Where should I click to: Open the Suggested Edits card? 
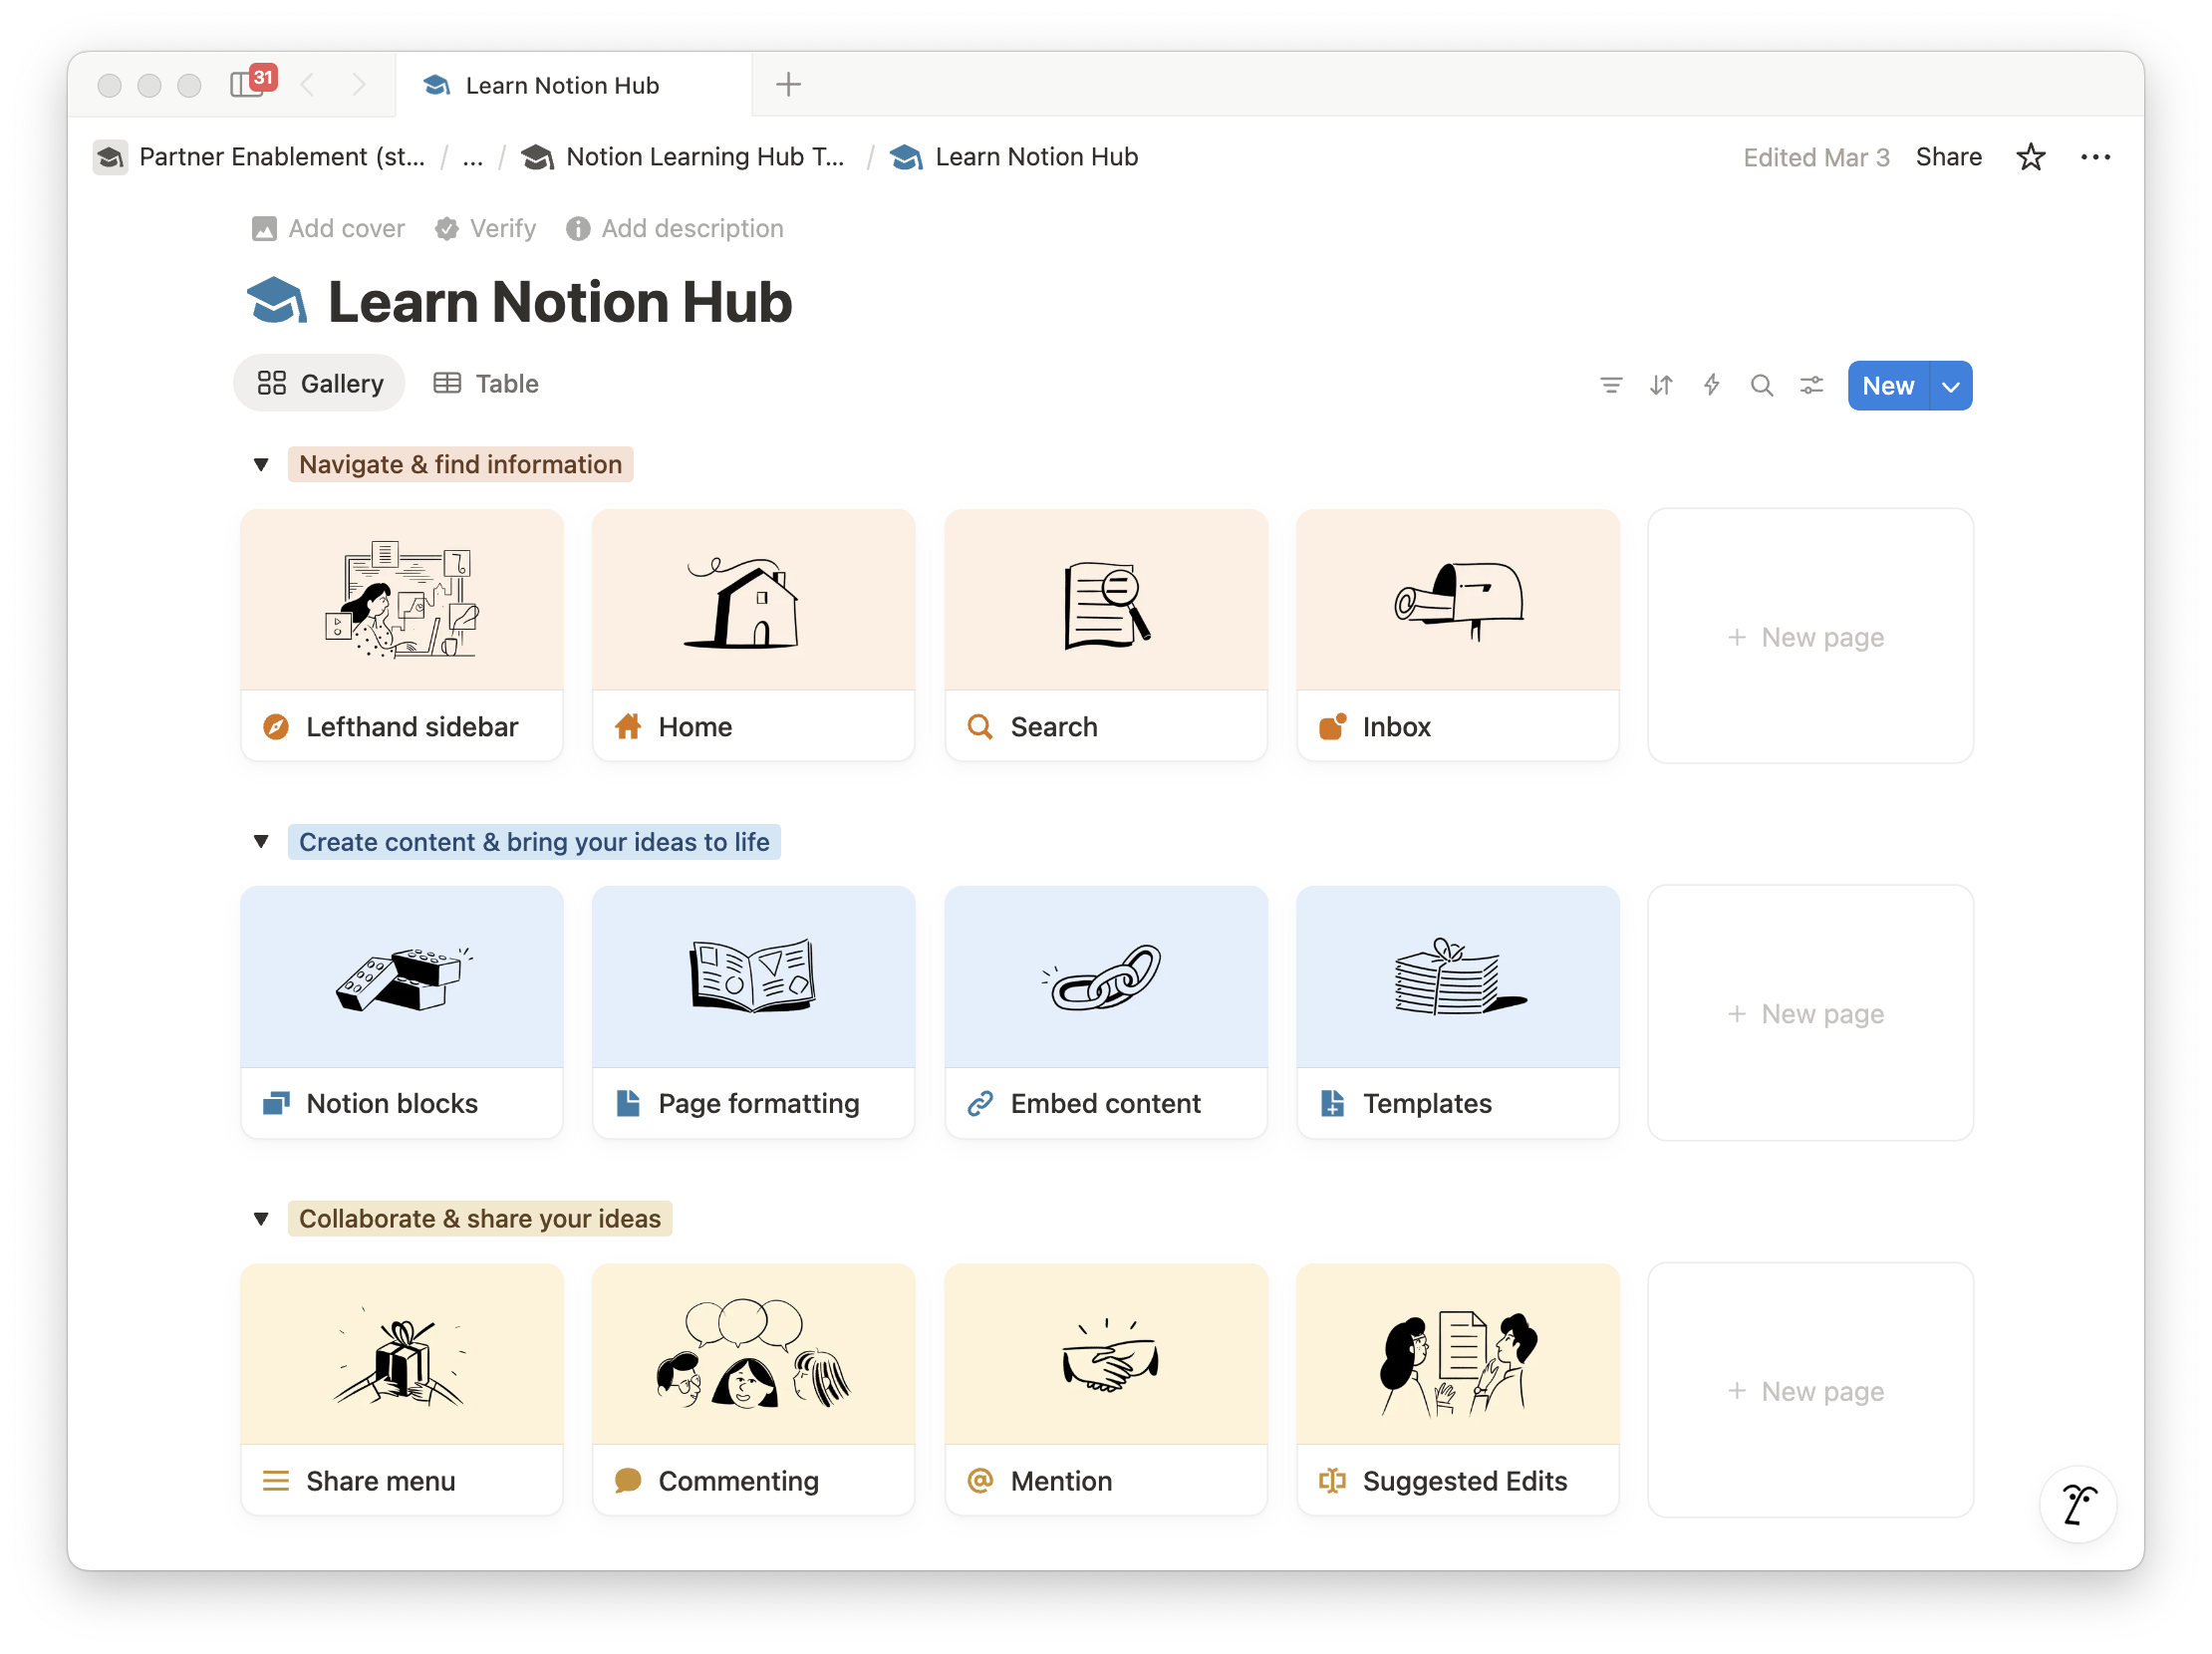point(1457,1390)
